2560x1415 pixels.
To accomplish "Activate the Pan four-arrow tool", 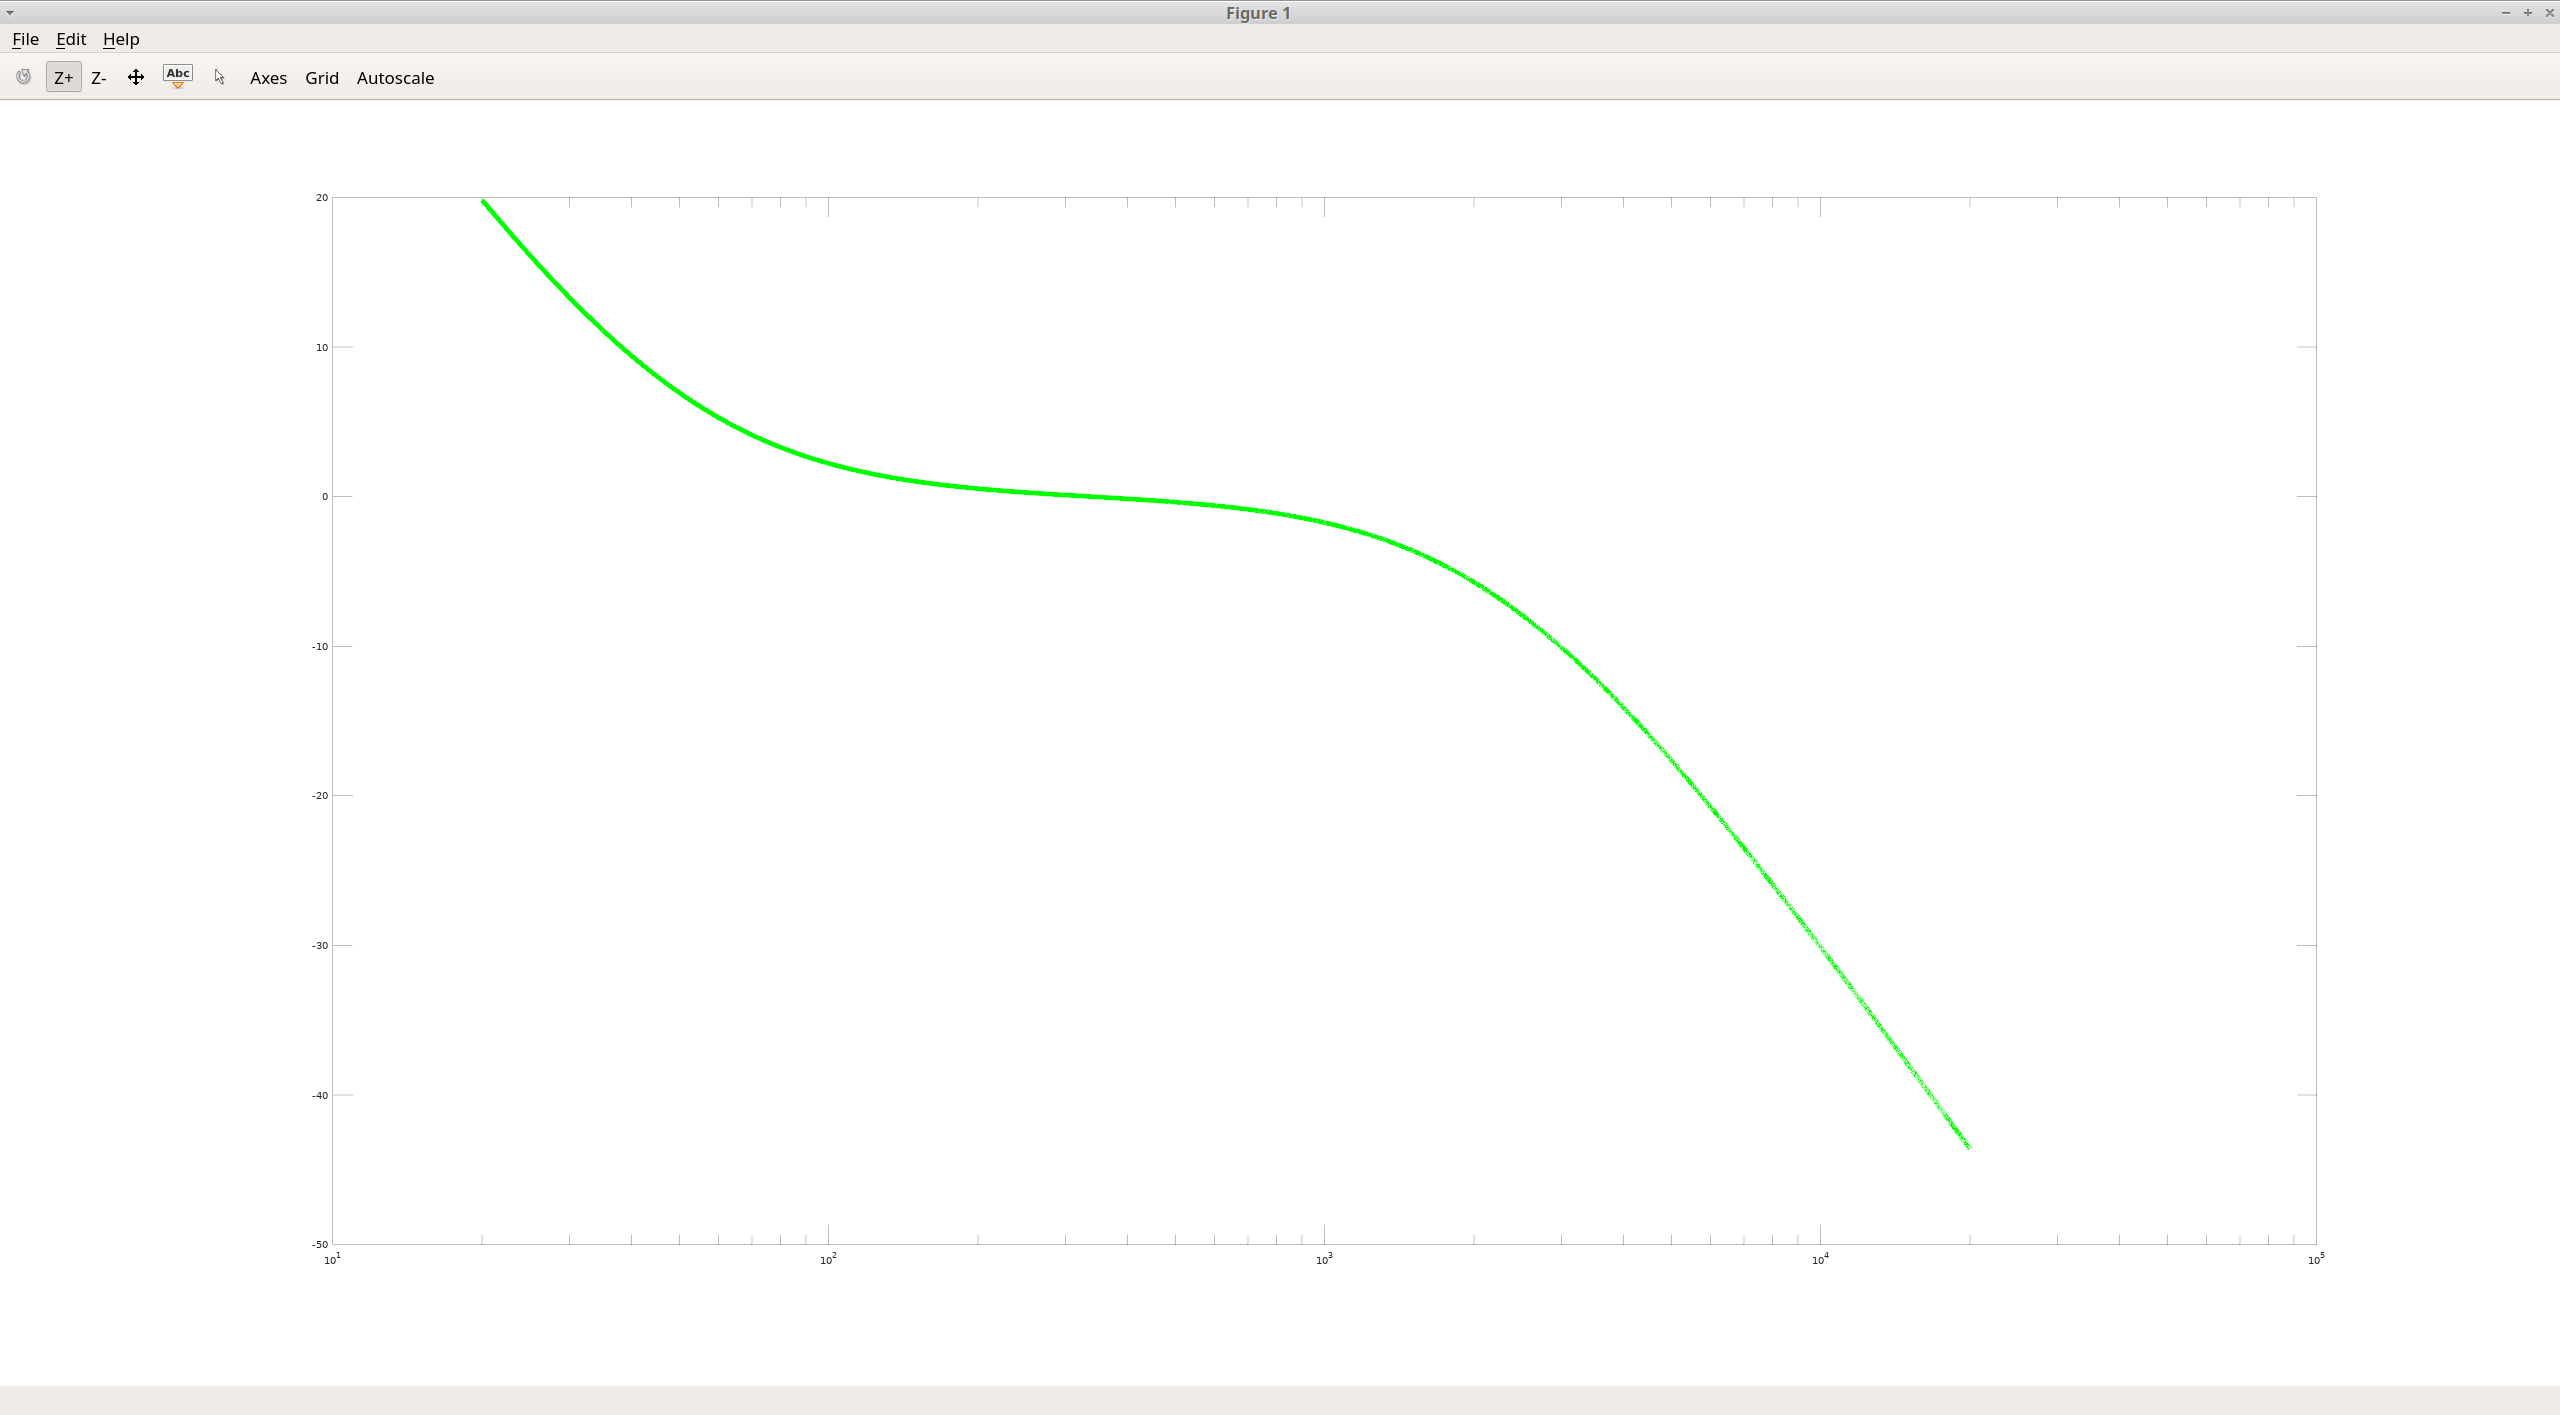I will [x=136, y=77].
